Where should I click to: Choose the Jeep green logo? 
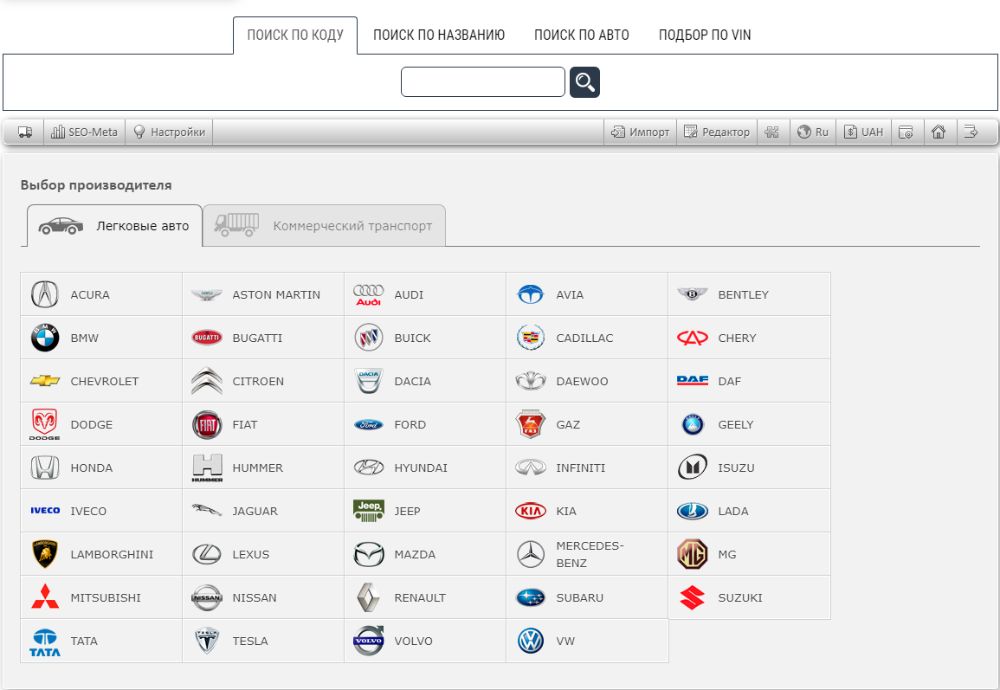tap(369, 511)
